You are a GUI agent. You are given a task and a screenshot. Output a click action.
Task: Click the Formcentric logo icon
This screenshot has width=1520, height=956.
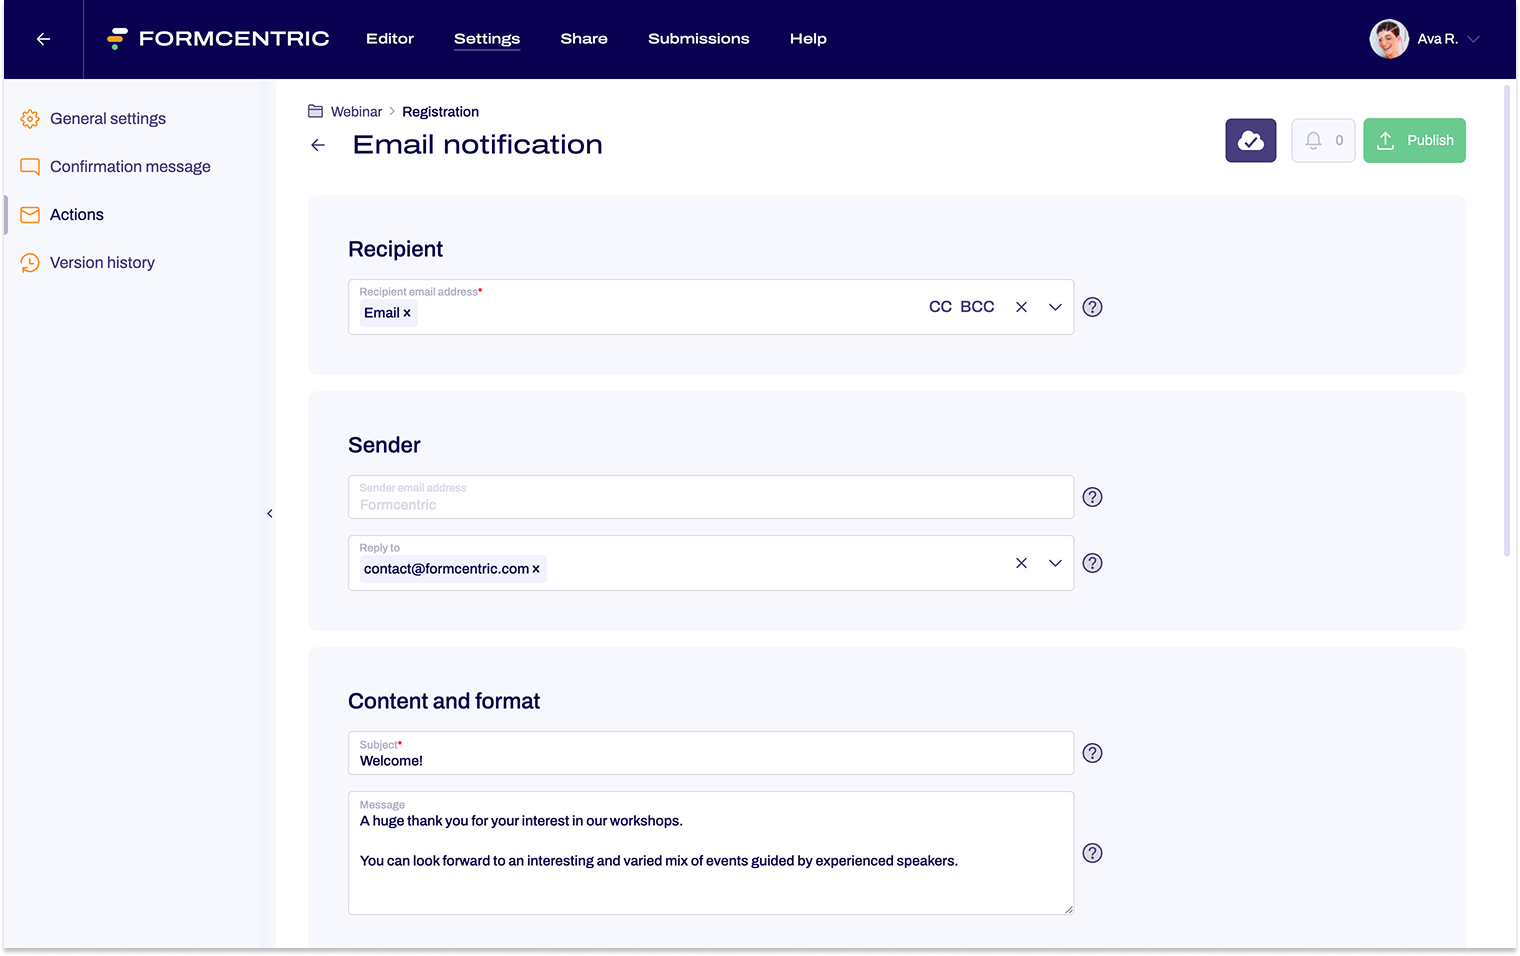[x=117, y=38]
